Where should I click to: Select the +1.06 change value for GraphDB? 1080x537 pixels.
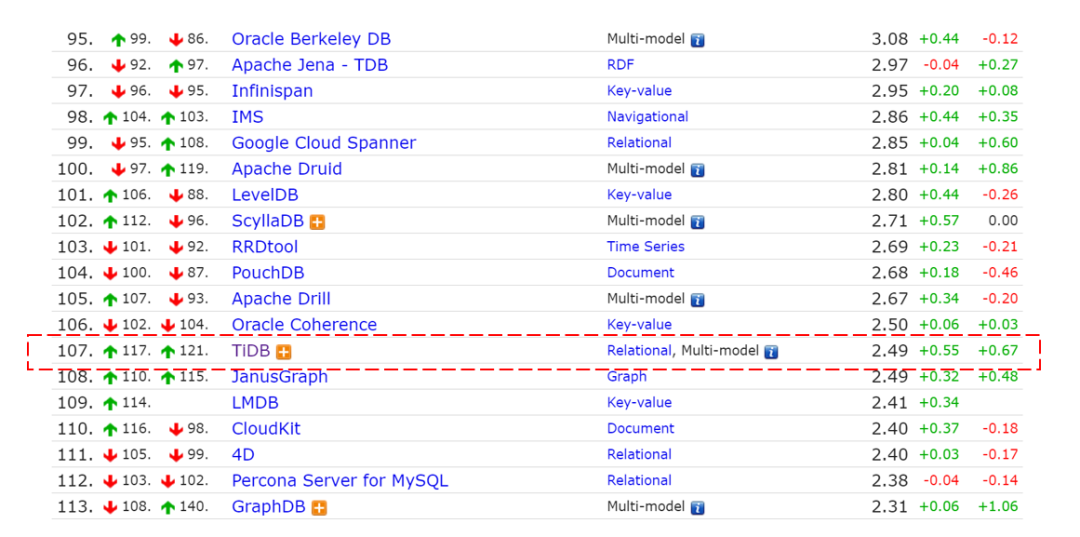[x=998, y=507]
